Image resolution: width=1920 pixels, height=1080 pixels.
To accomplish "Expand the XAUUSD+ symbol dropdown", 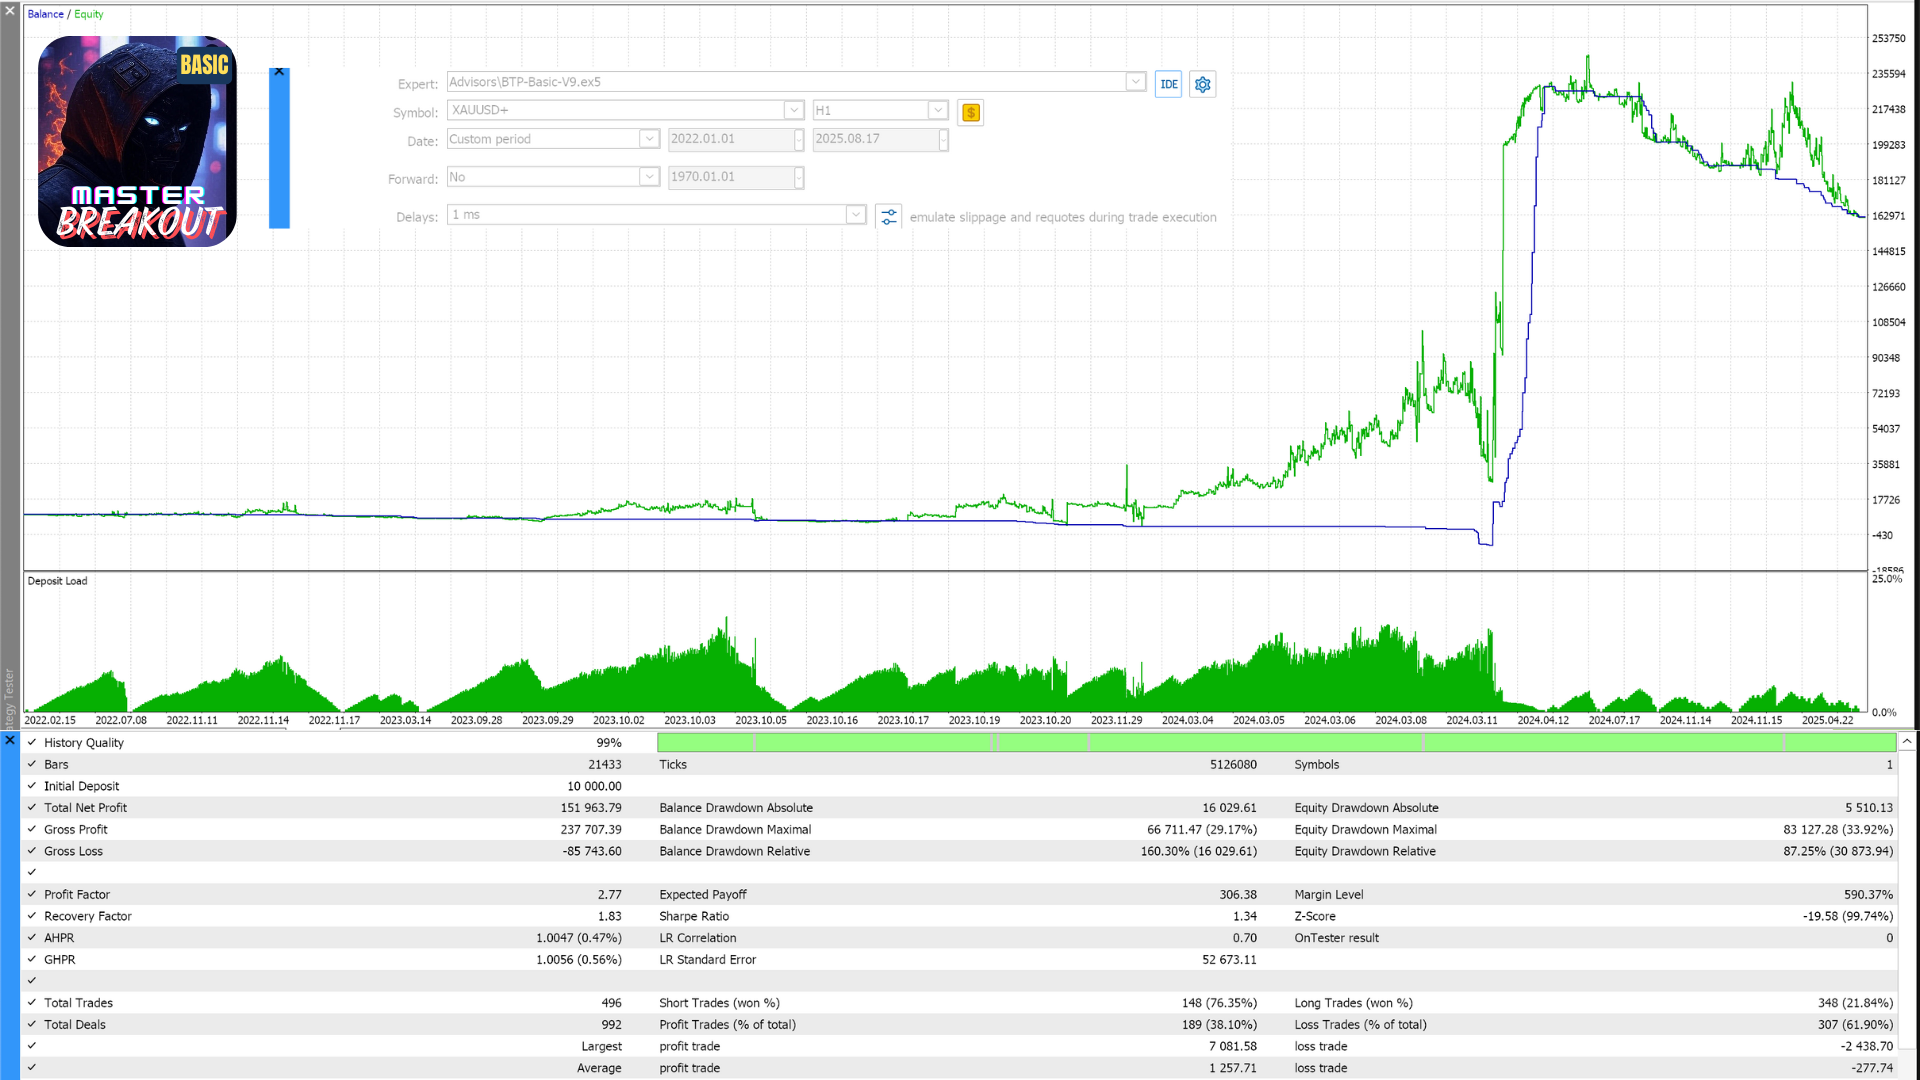I will click(793, 110).
